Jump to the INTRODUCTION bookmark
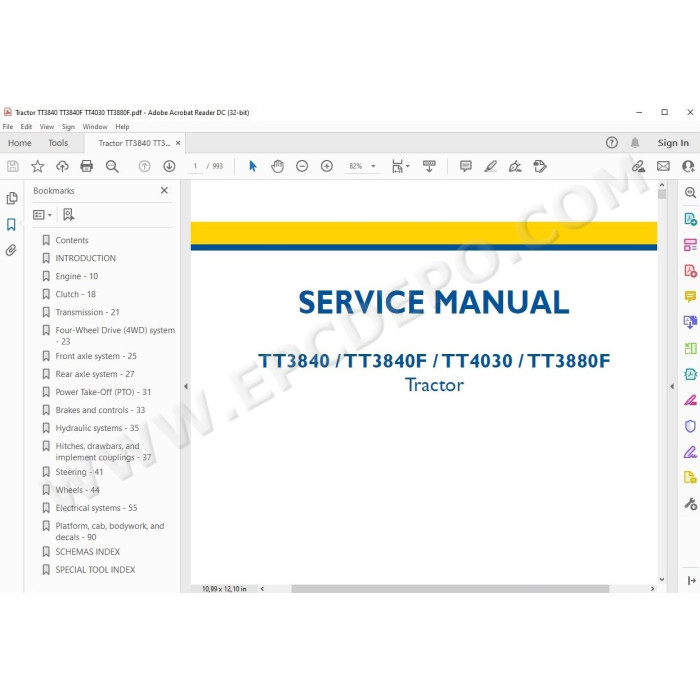This screenshot has height=700, width=700. pyautogui.click(x=85, y=258)
